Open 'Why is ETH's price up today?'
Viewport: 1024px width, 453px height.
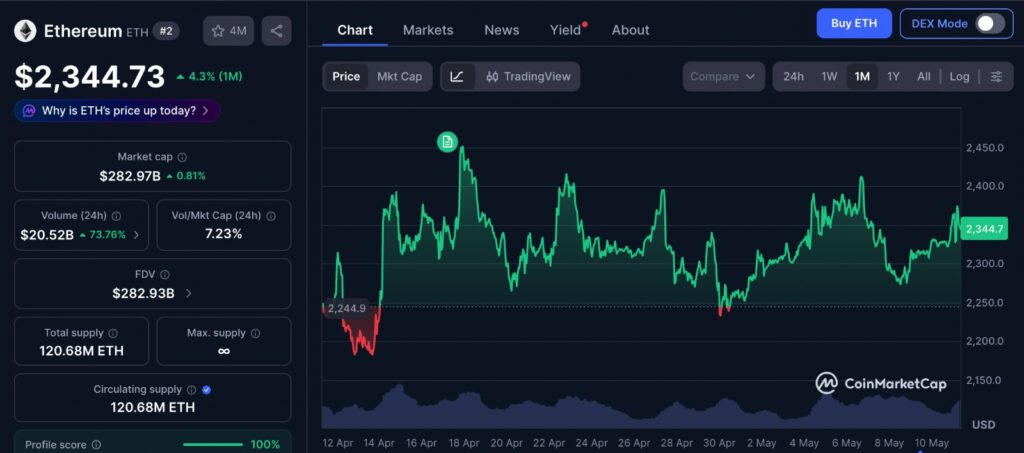click(x=118, y=111)
